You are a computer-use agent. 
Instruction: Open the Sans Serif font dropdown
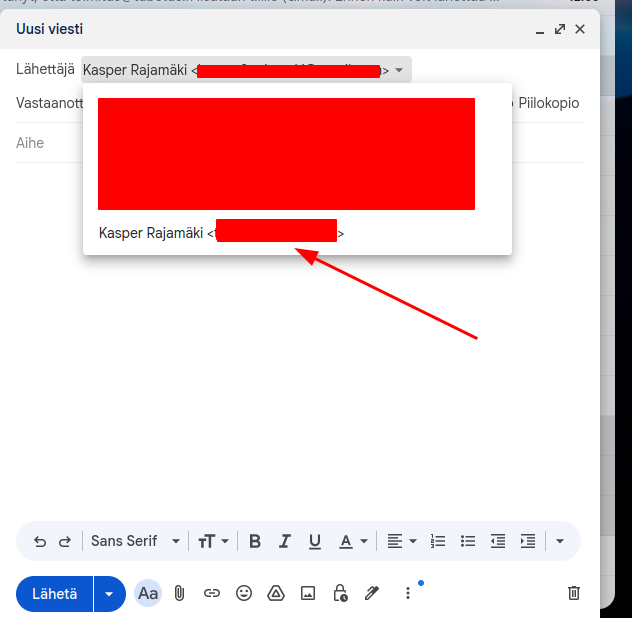click(x=135, y=541)
